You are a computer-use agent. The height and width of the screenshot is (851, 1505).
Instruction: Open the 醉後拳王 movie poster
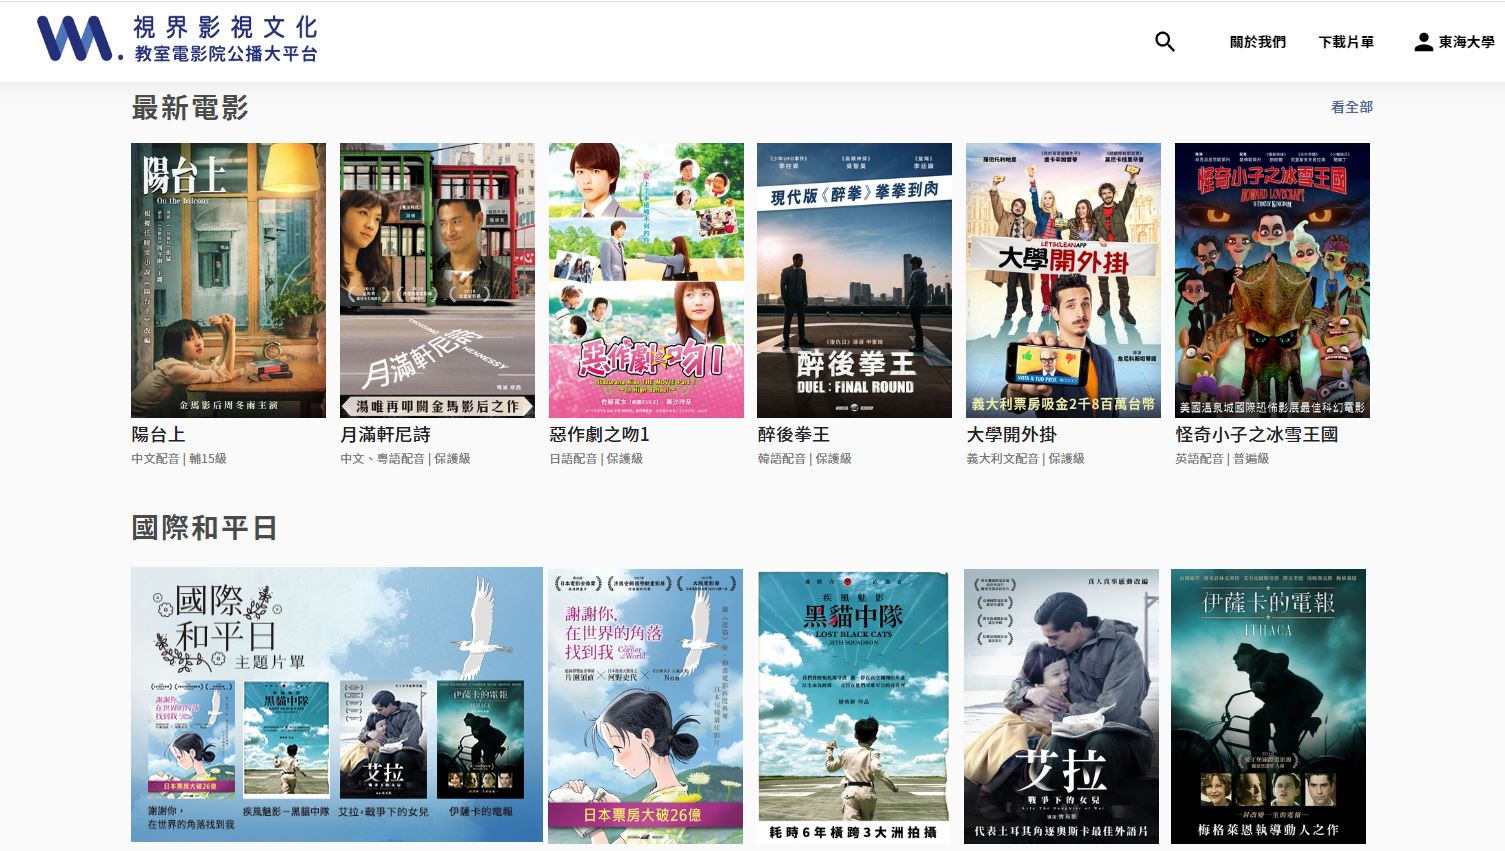point(854,280)
